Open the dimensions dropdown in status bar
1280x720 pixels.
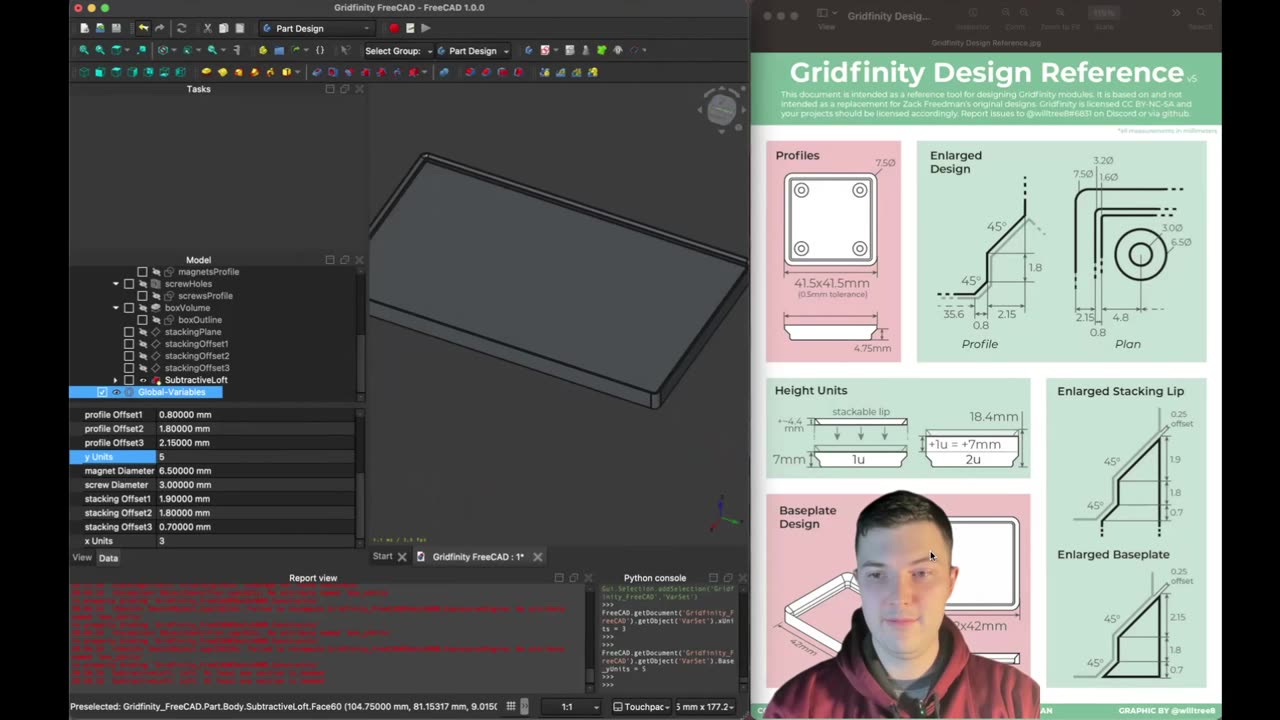click(x=707, y=706)
